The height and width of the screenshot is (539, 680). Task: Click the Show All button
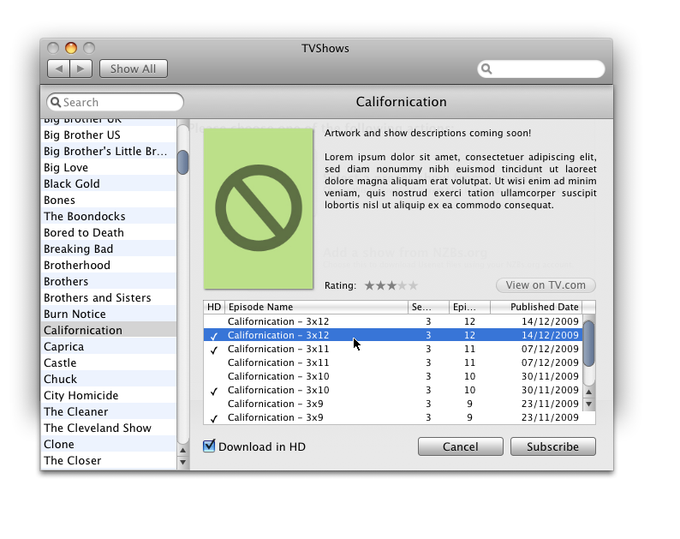[133, 69]
